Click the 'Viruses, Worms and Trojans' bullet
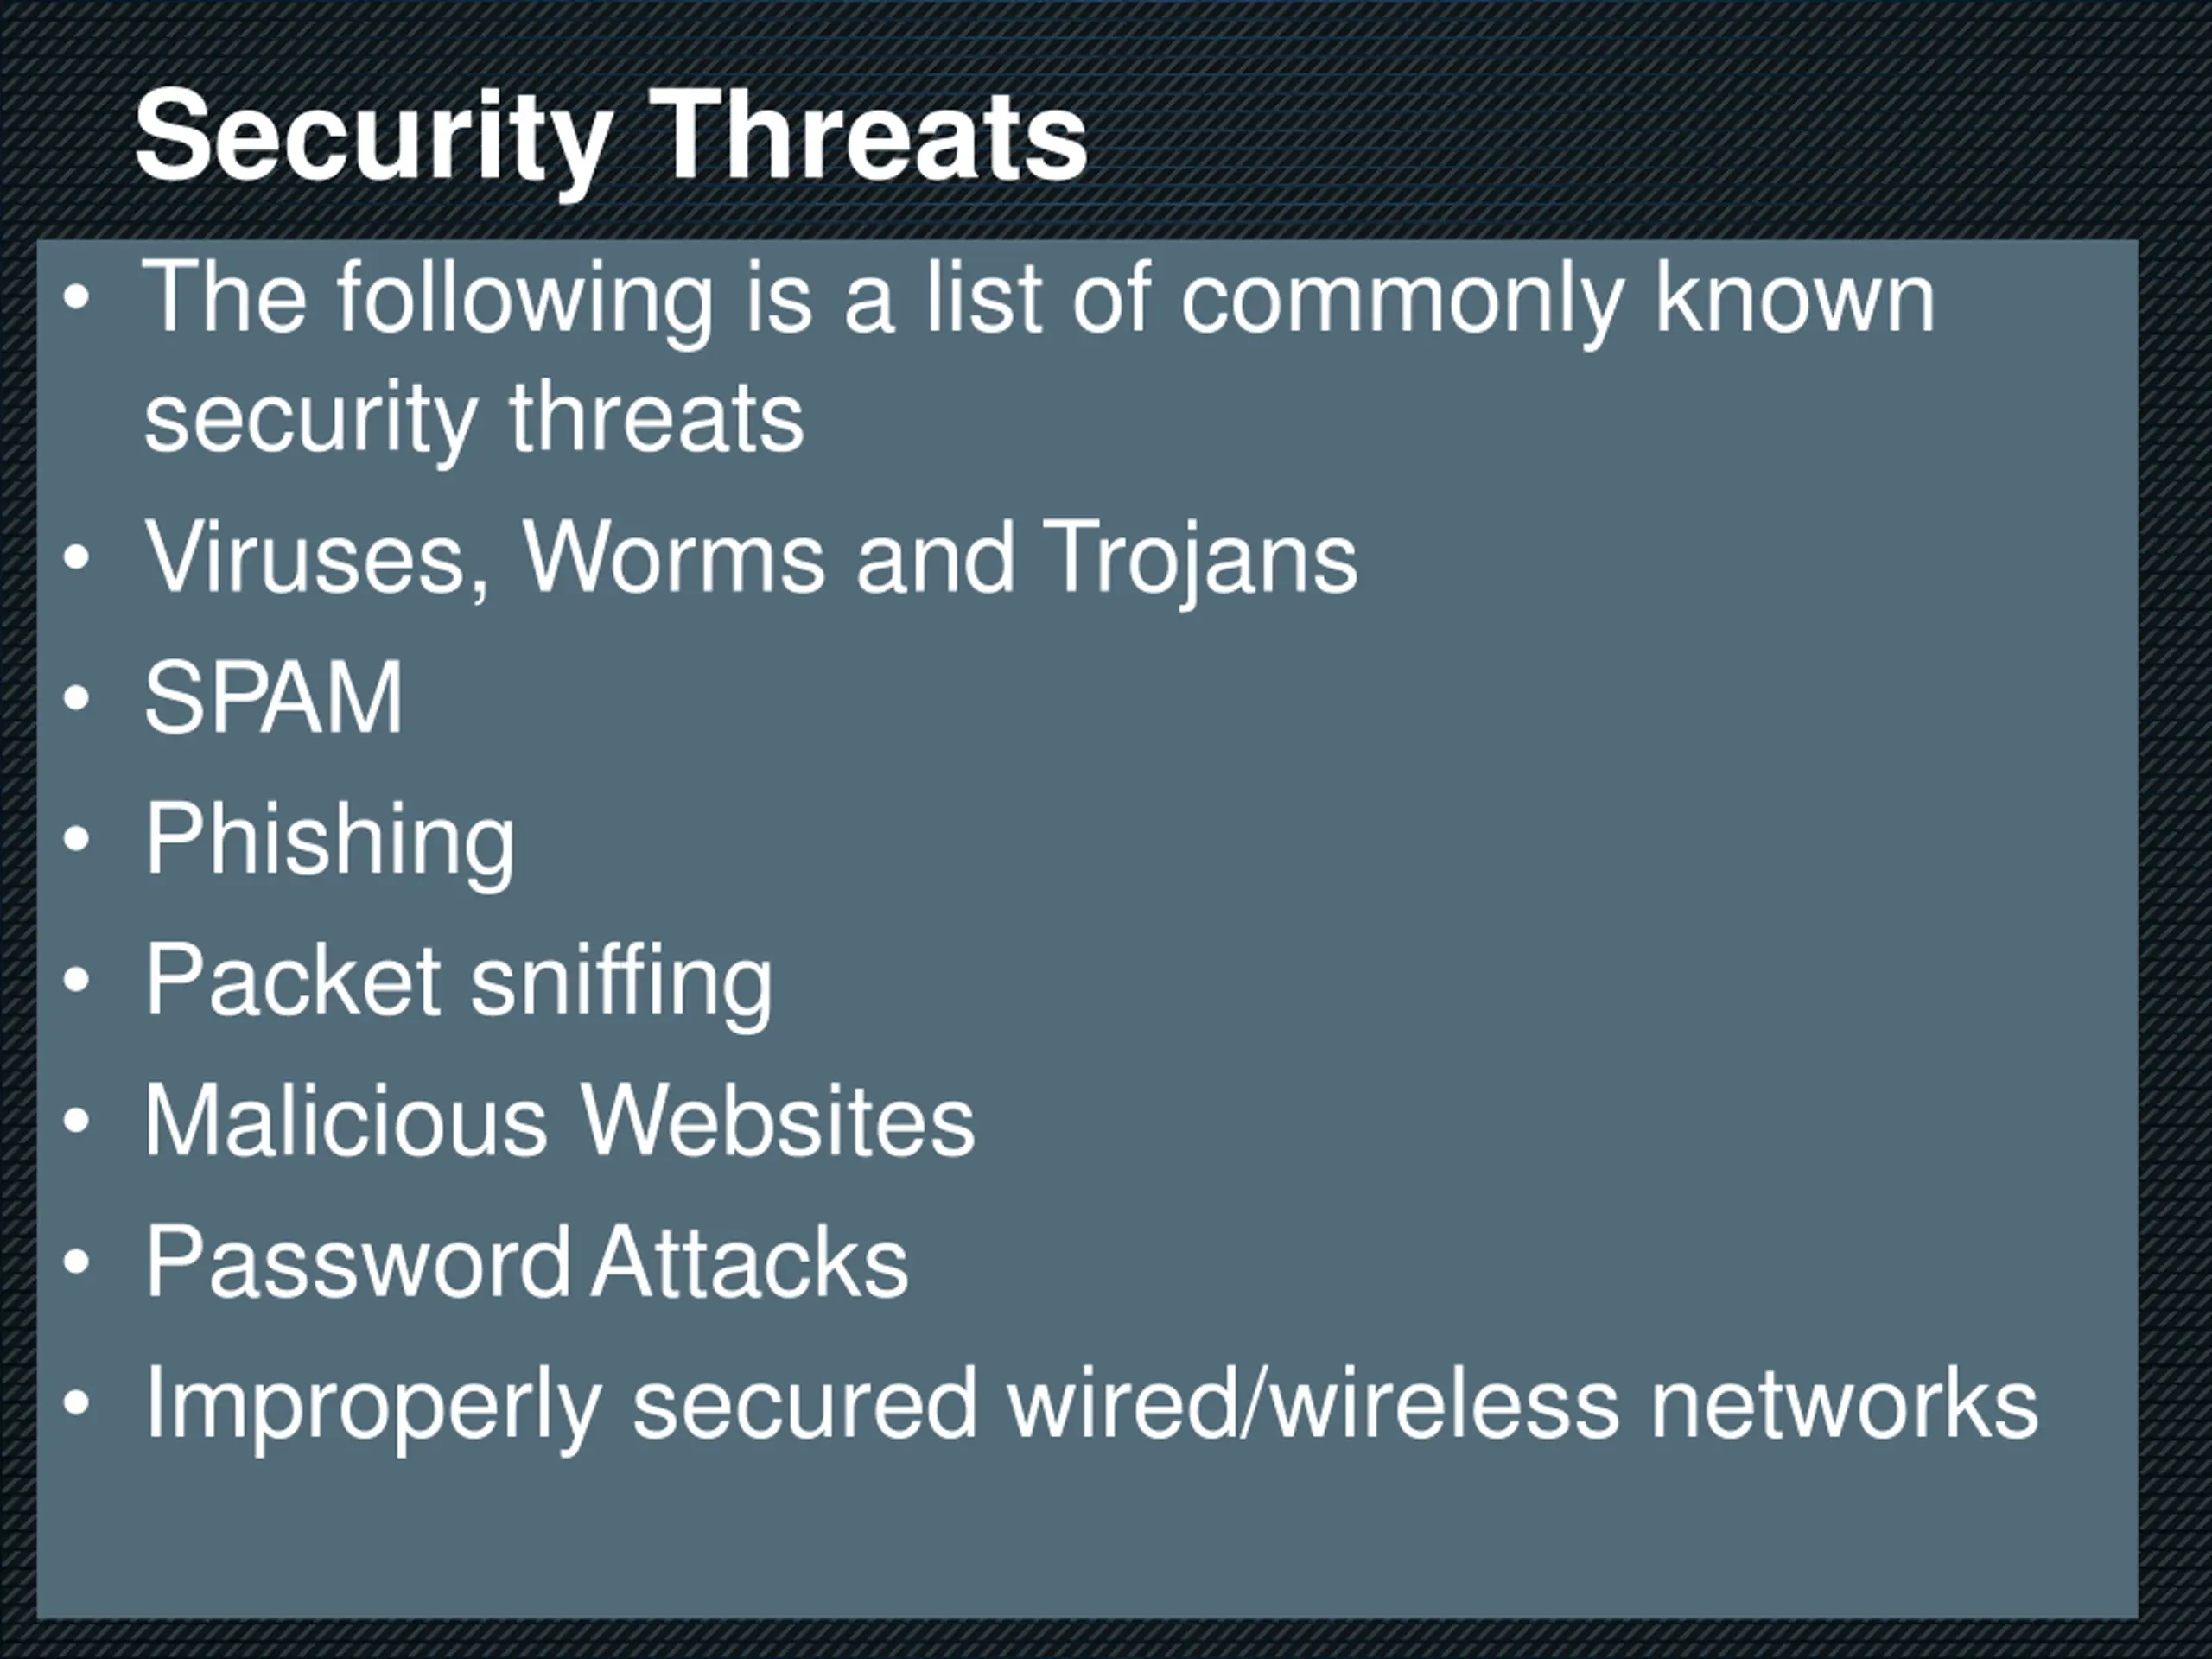The image size is (2212, 1659). click(x=751, y=558)
